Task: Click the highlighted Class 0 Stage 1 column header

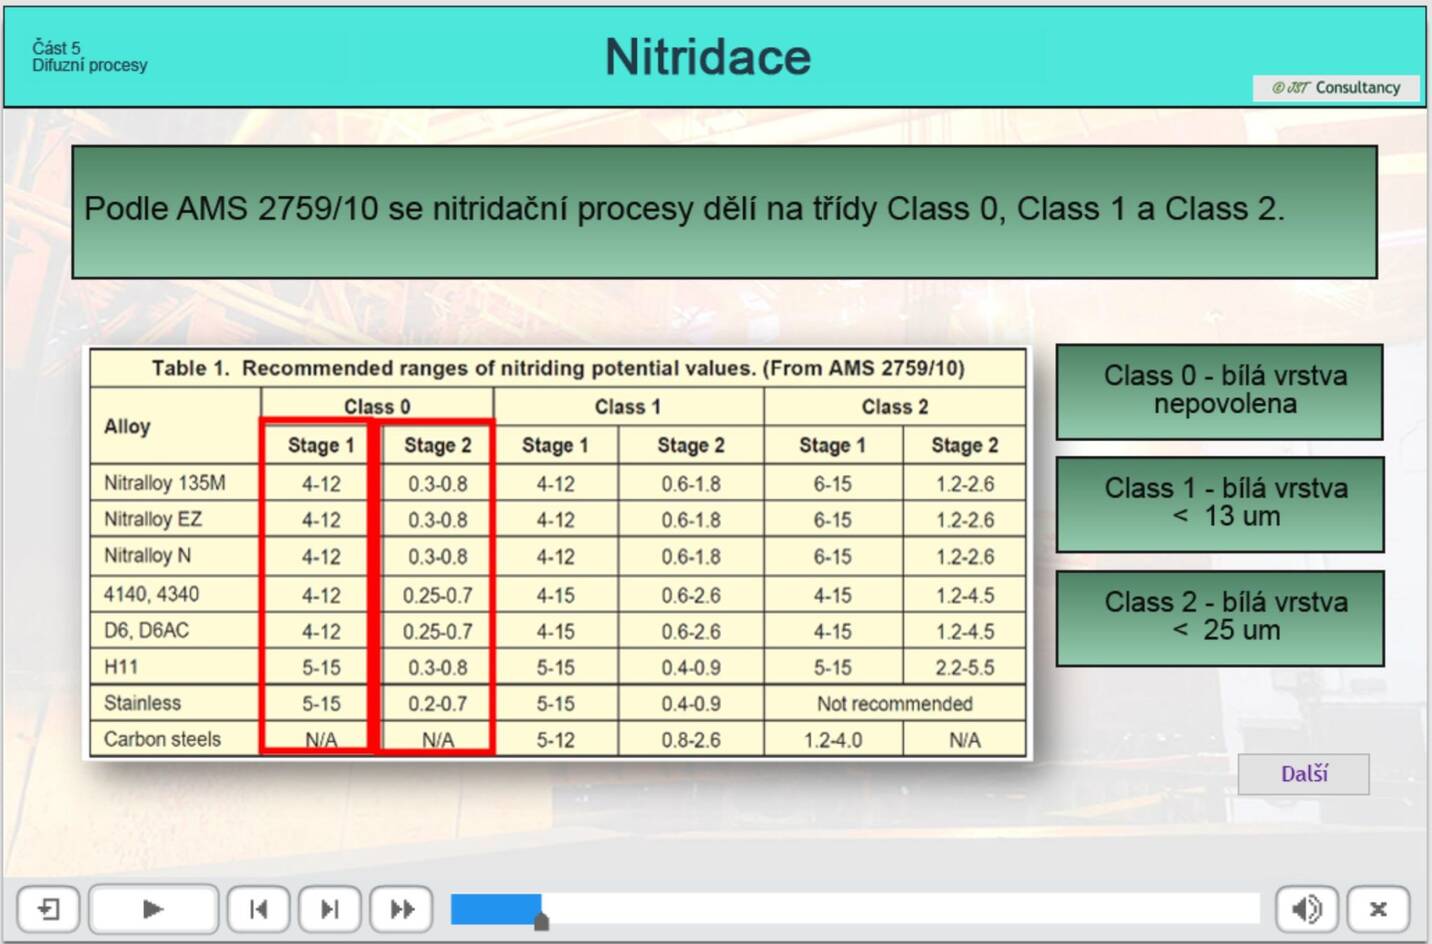Action: [321, 446]
